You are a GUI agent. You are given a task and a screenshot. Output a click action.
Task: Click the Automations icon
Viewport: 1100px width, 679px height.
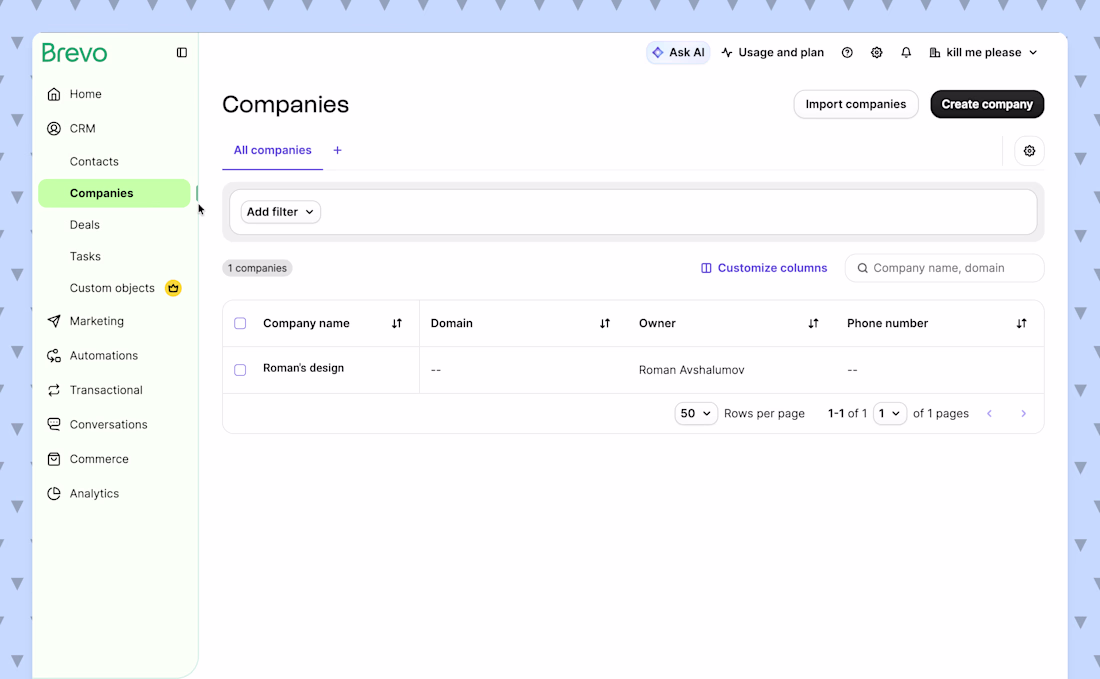[x=54, y=356]
